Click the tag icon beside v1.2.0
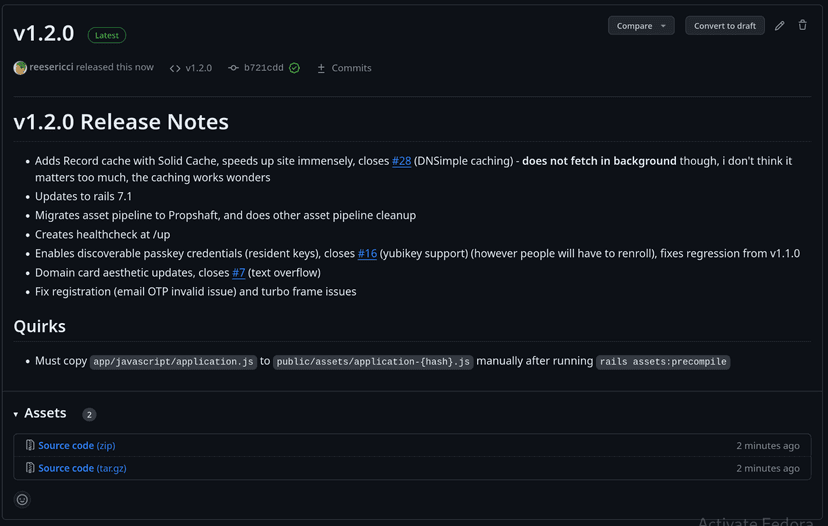Screen dimensions: 828x526 tap(175, 68)
